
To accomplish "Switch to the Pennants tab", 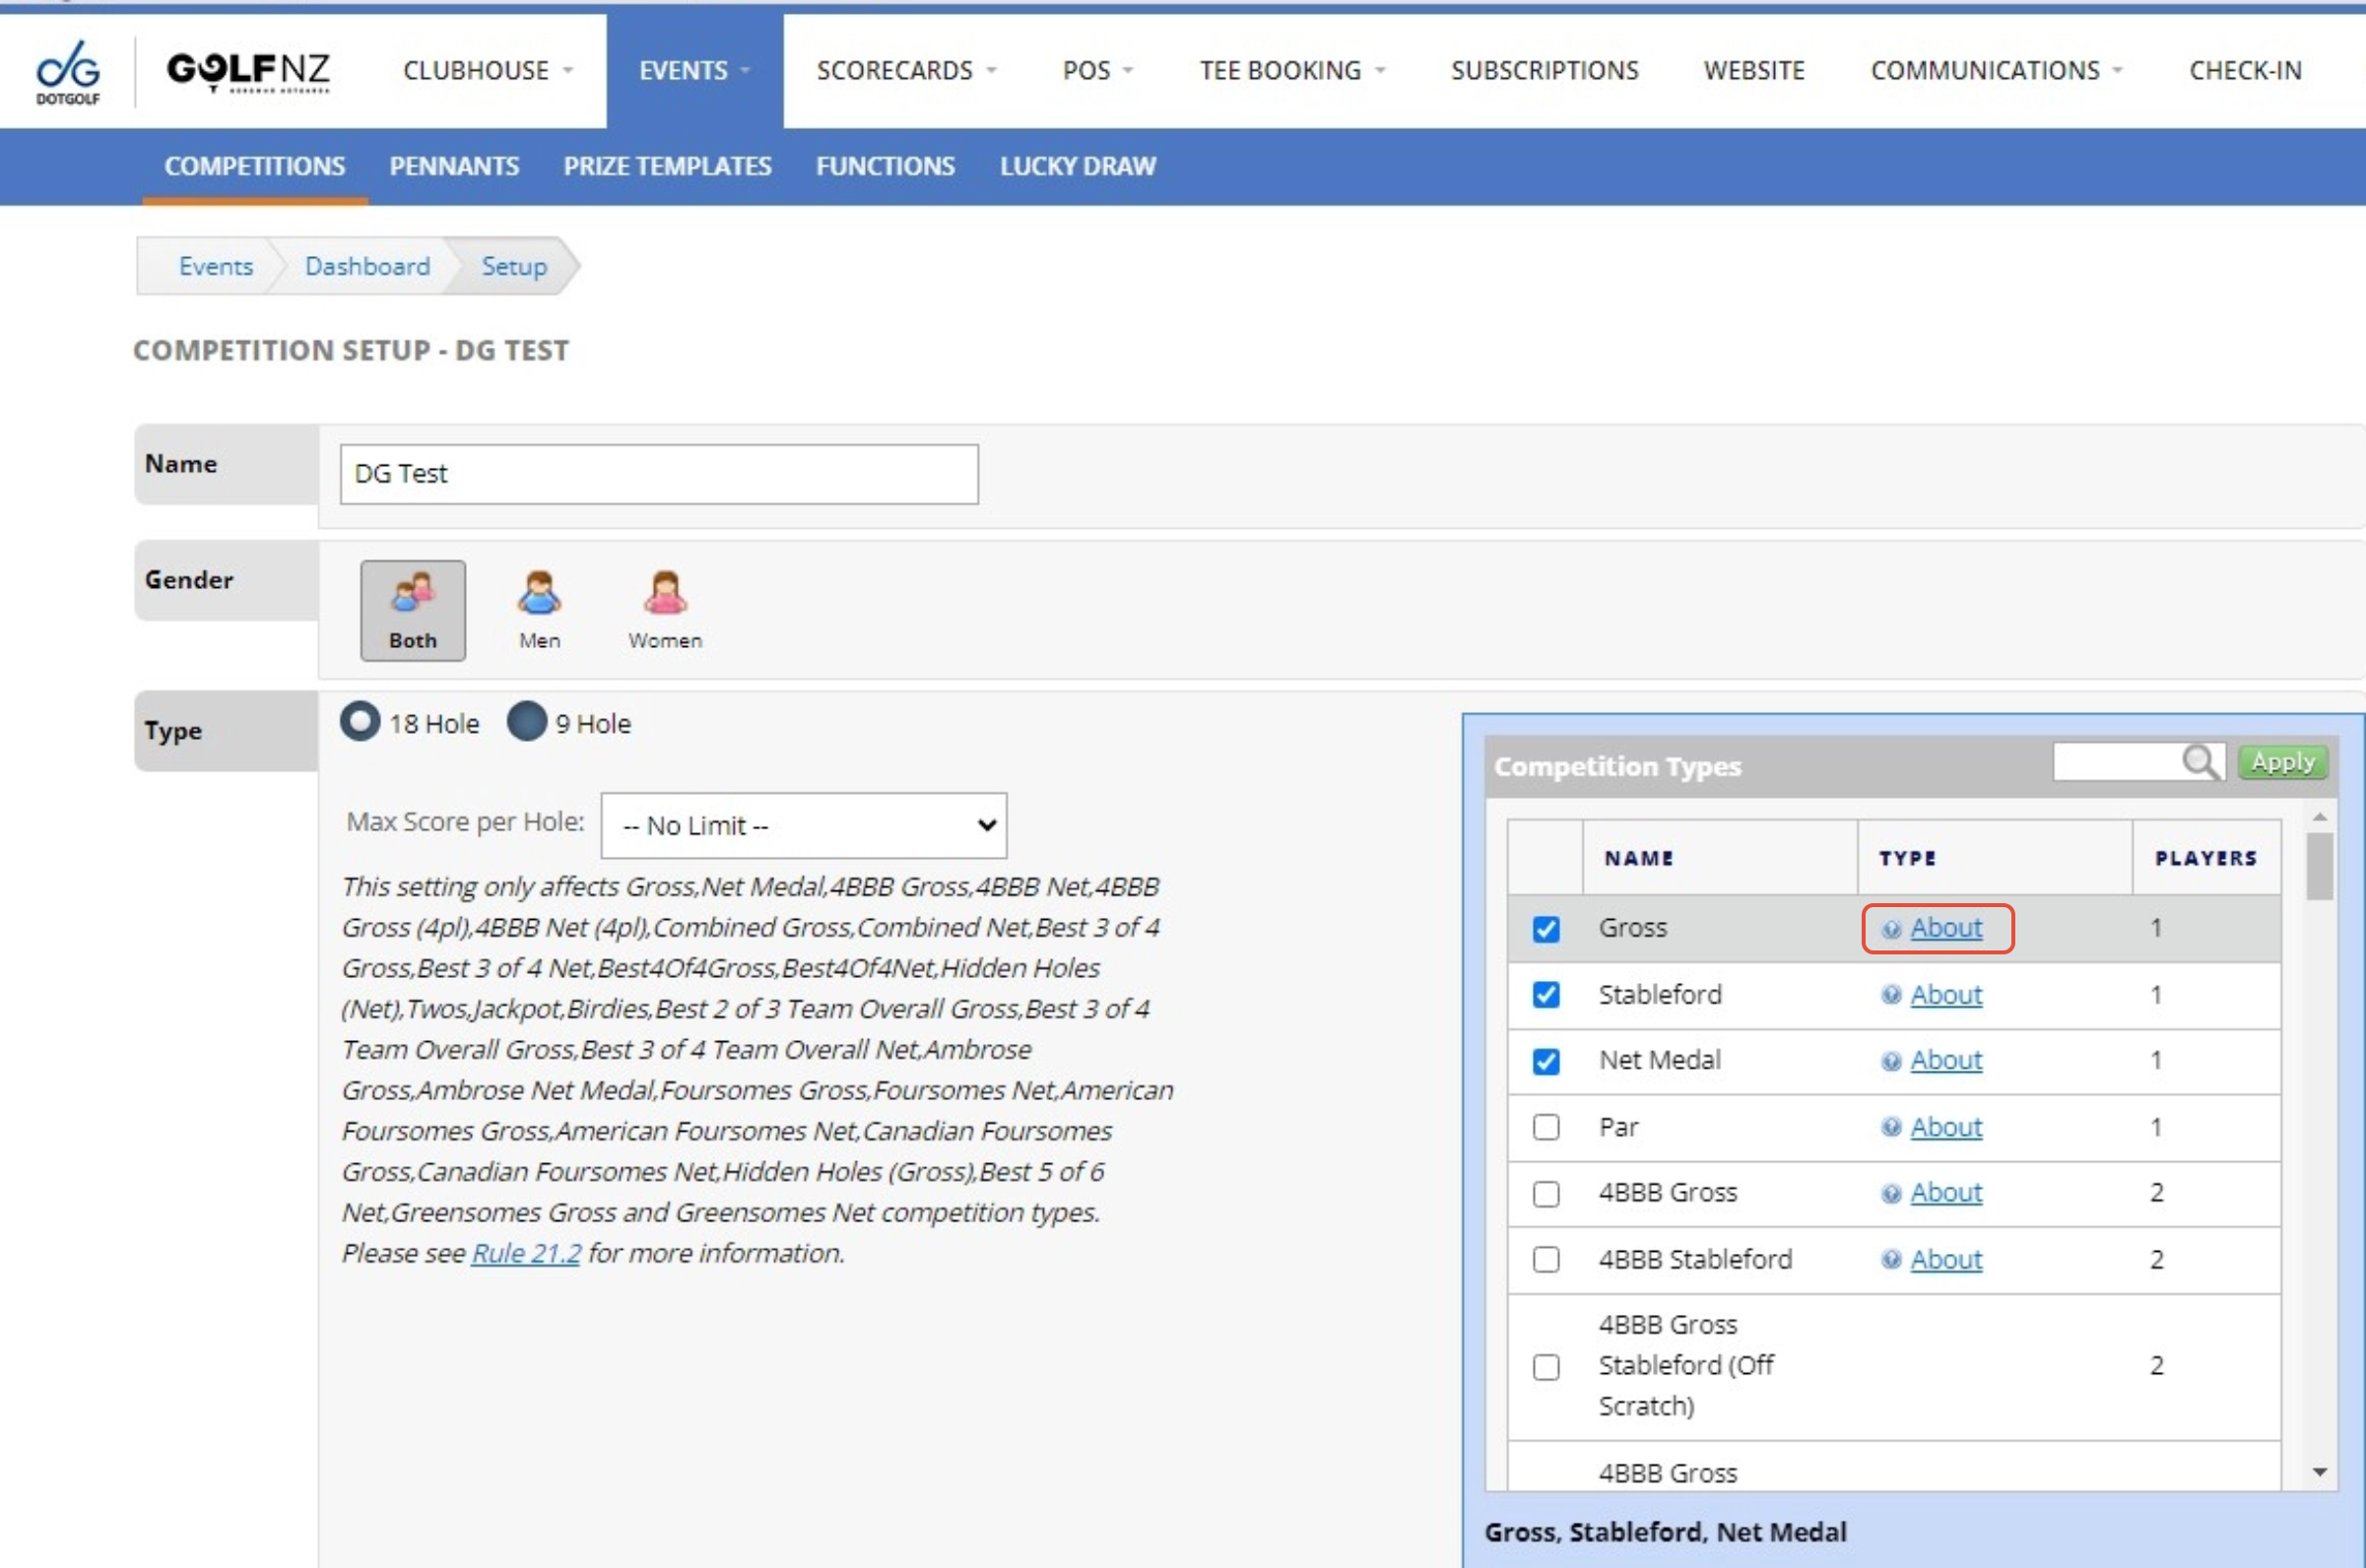I will pyautogui.click(x=454, y=166).
